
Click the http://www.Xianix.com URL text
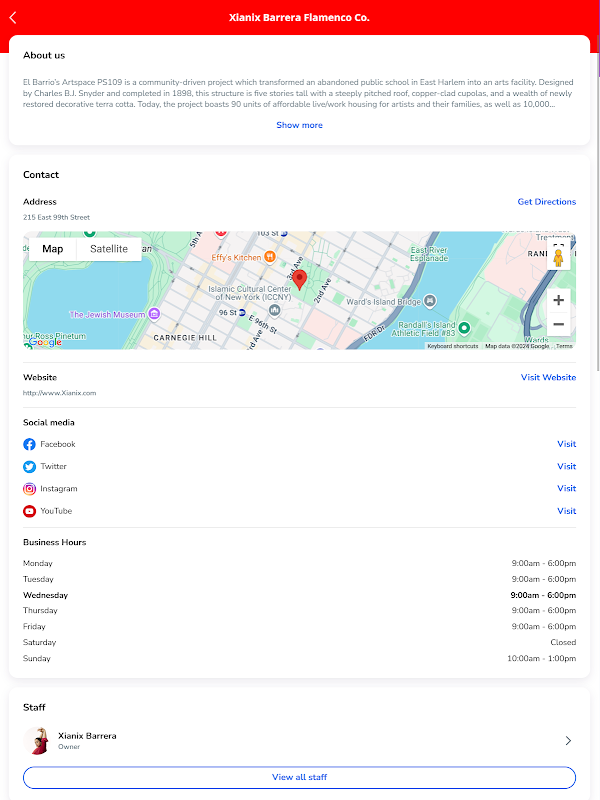[x=60, y=393]
